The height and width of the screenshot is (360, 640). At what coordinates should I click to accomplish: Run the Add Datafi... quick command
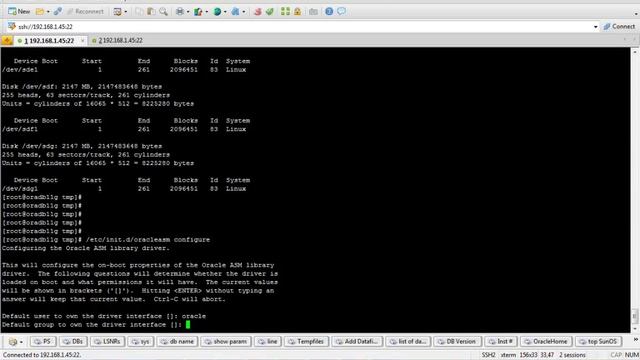[x=357, y=341]
